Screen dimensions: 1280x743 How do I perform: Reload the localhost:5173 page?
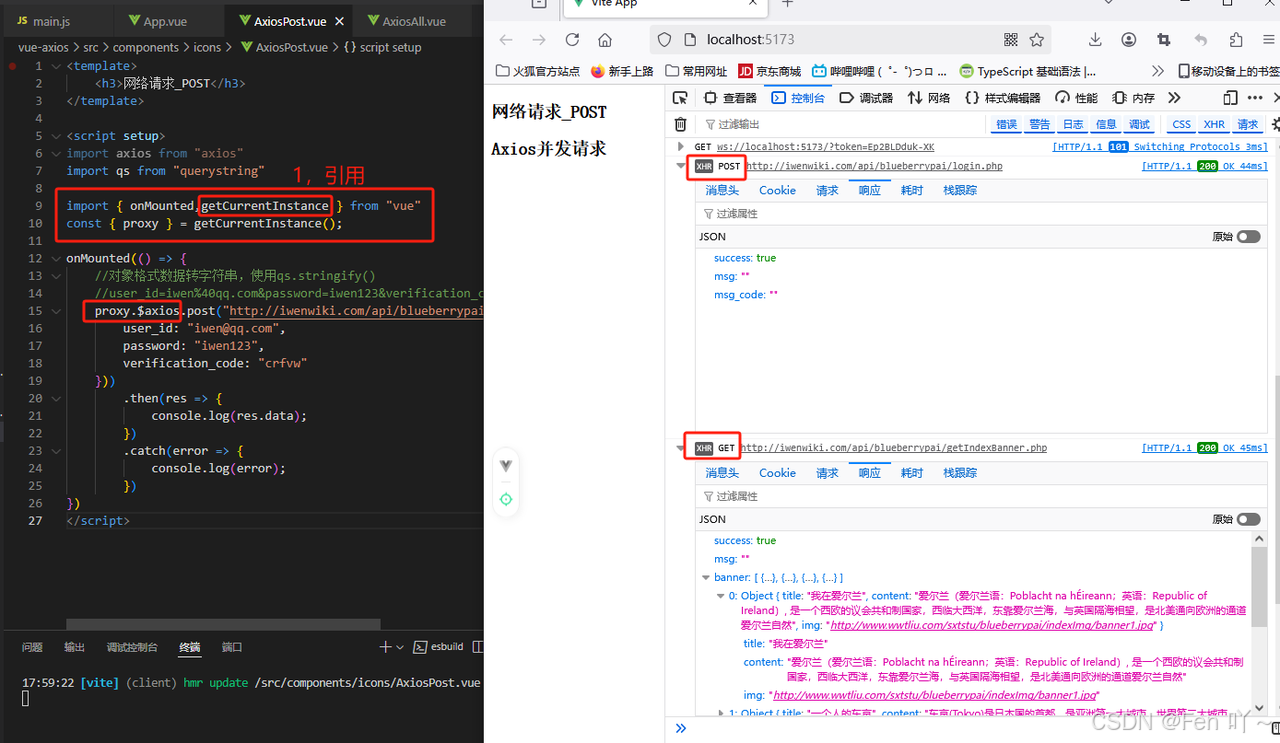coord(571,39)
